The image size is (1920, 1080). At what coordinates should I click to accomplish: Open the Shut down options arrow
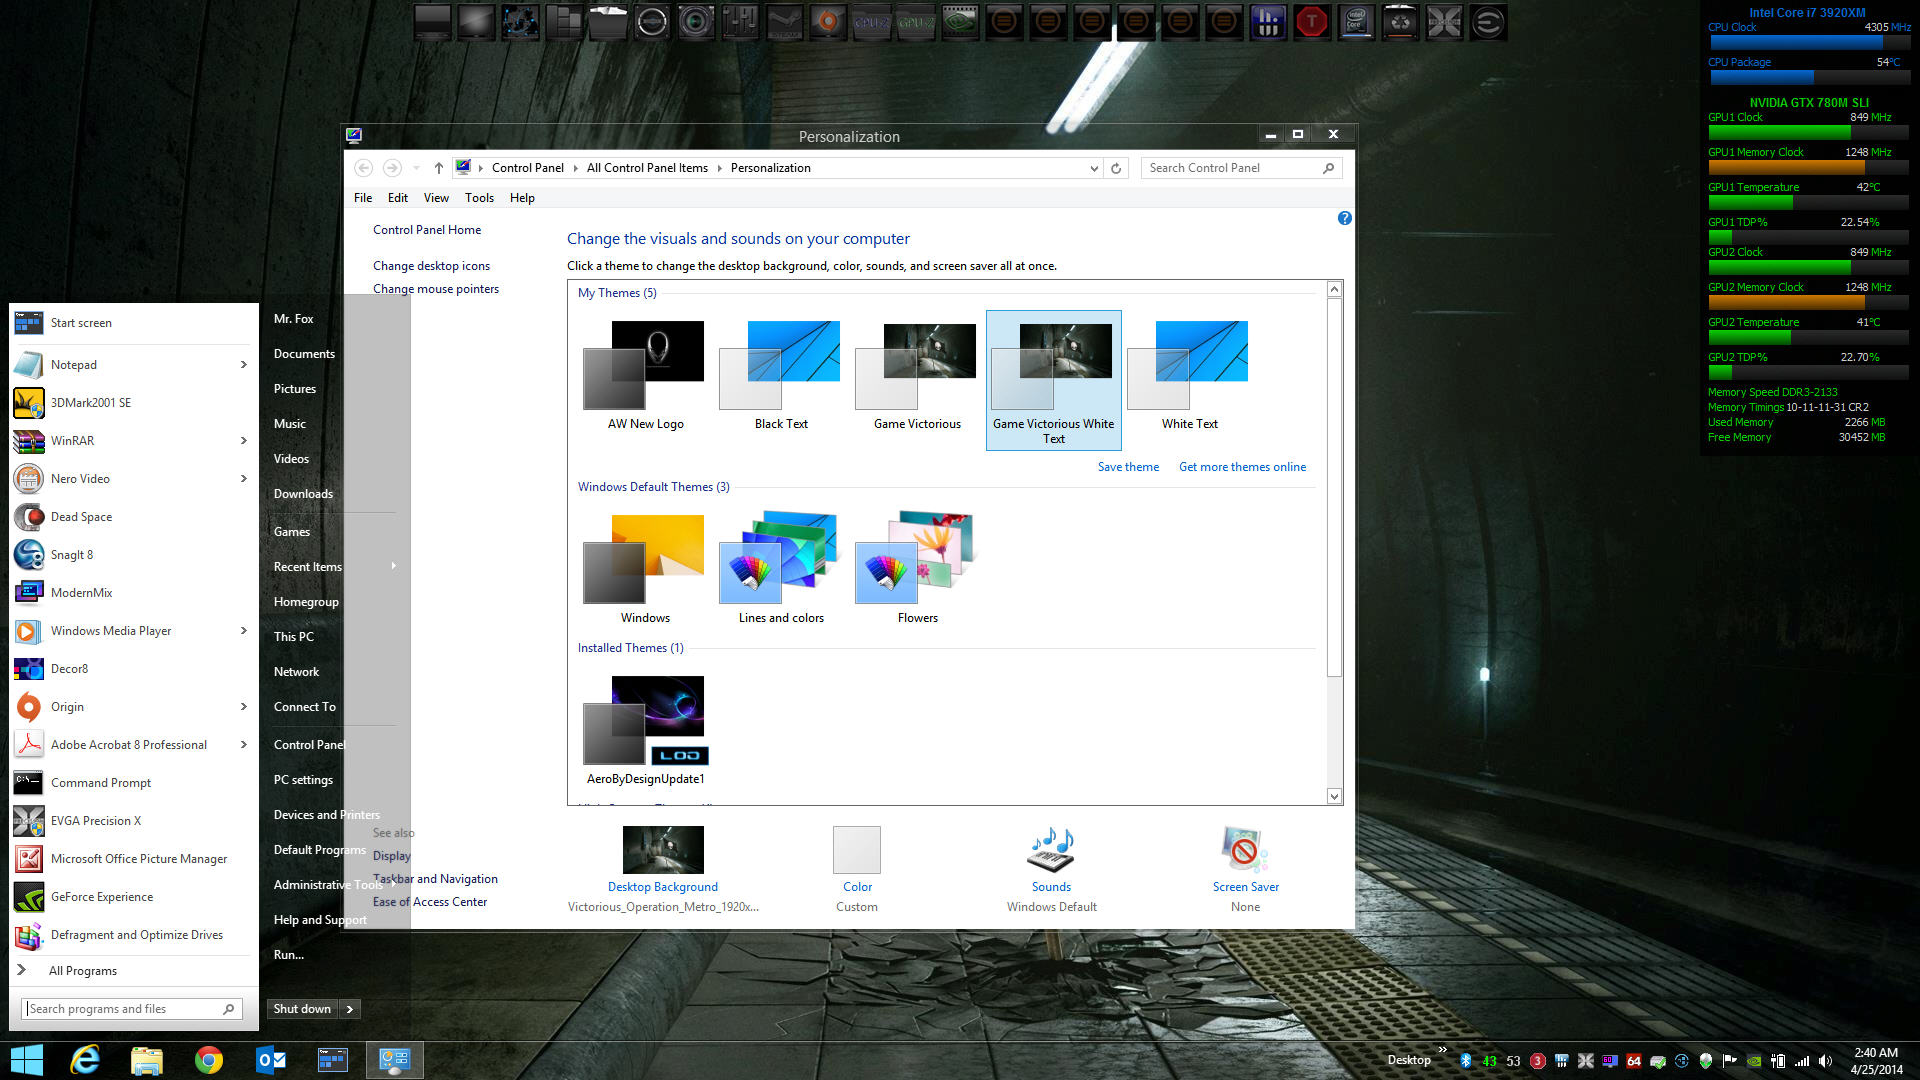click(x=349, y=1009)
